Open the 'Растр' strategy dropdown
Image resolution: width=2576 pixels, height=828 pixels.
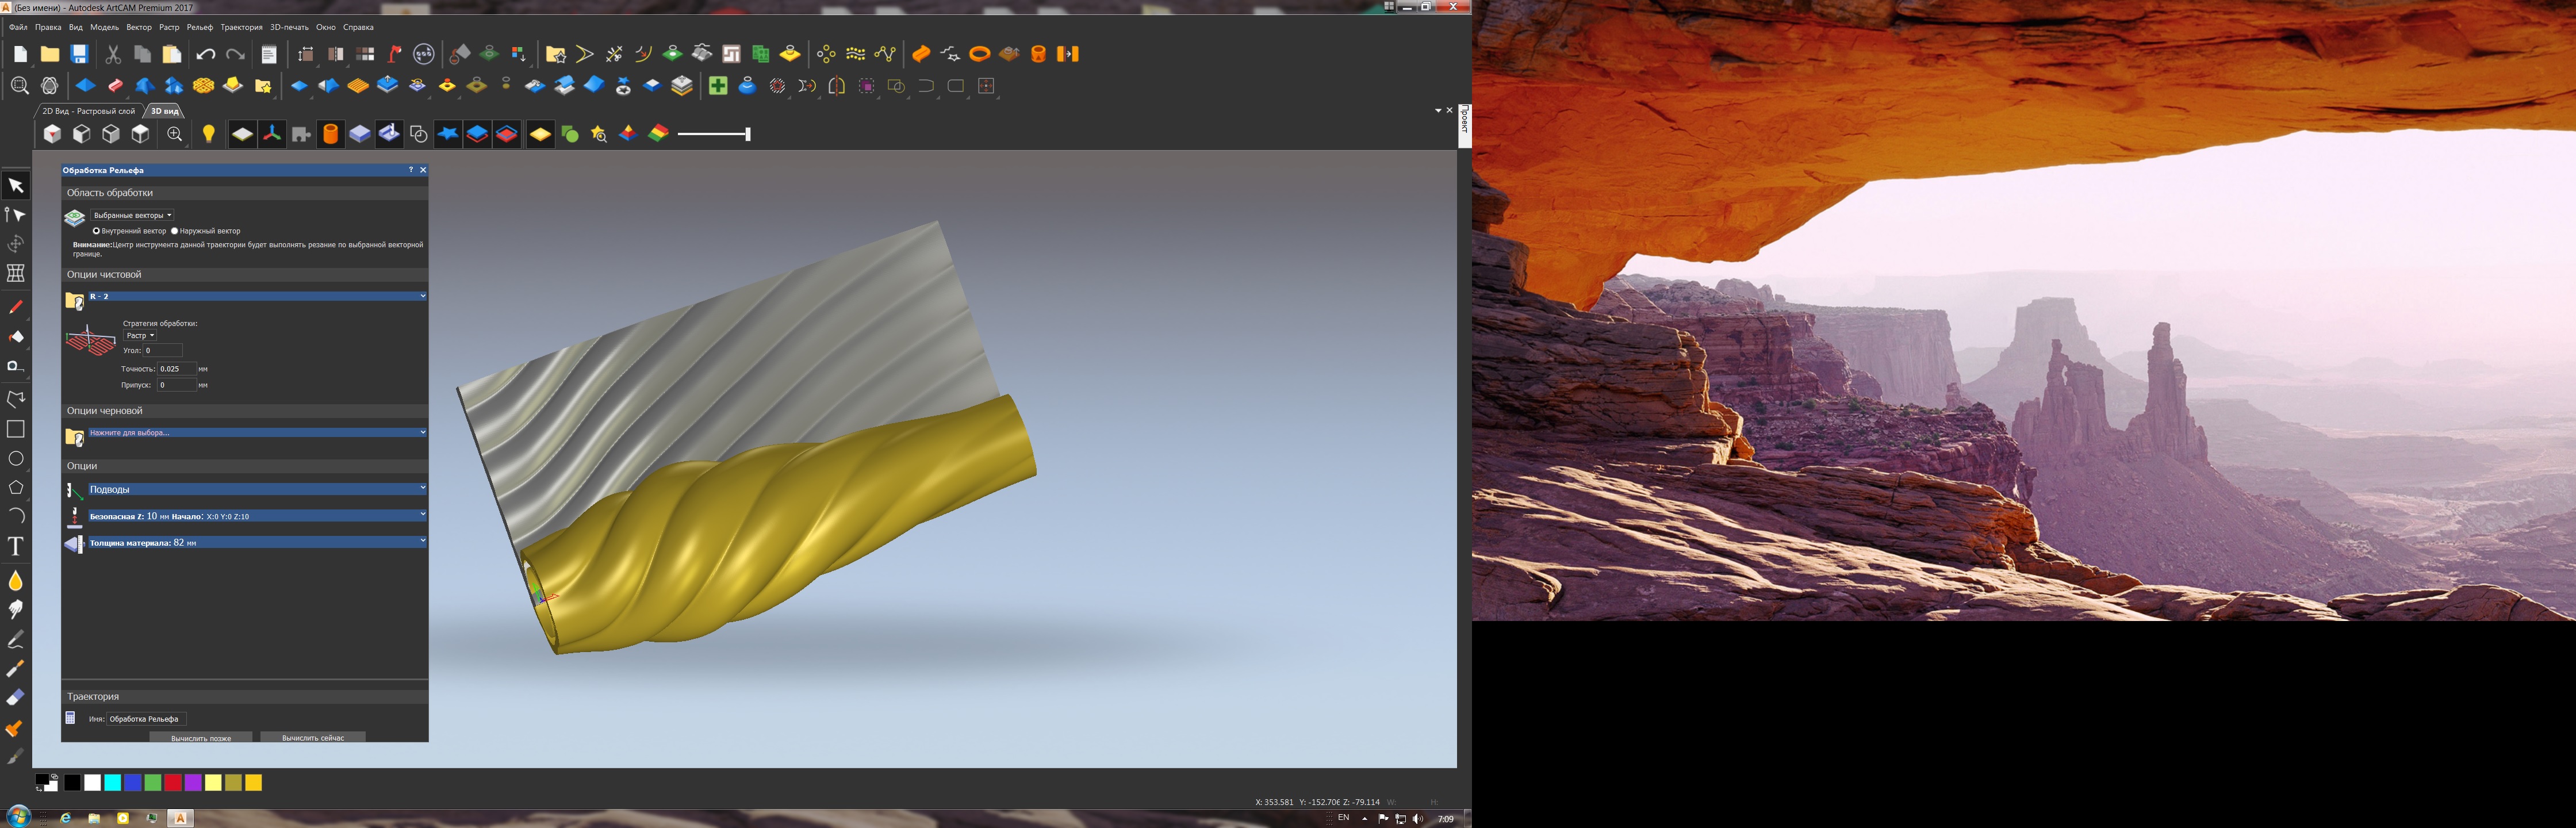140,336
